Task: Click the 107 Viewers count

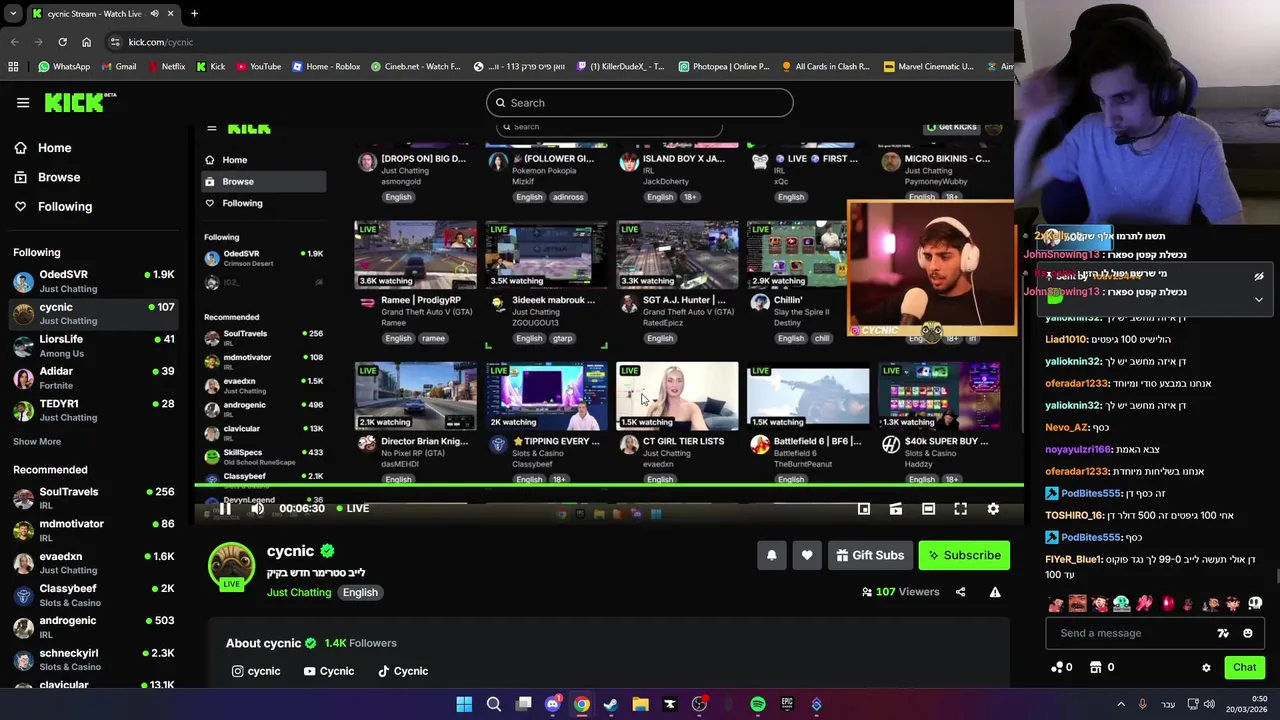Action: tap(900, 592)
